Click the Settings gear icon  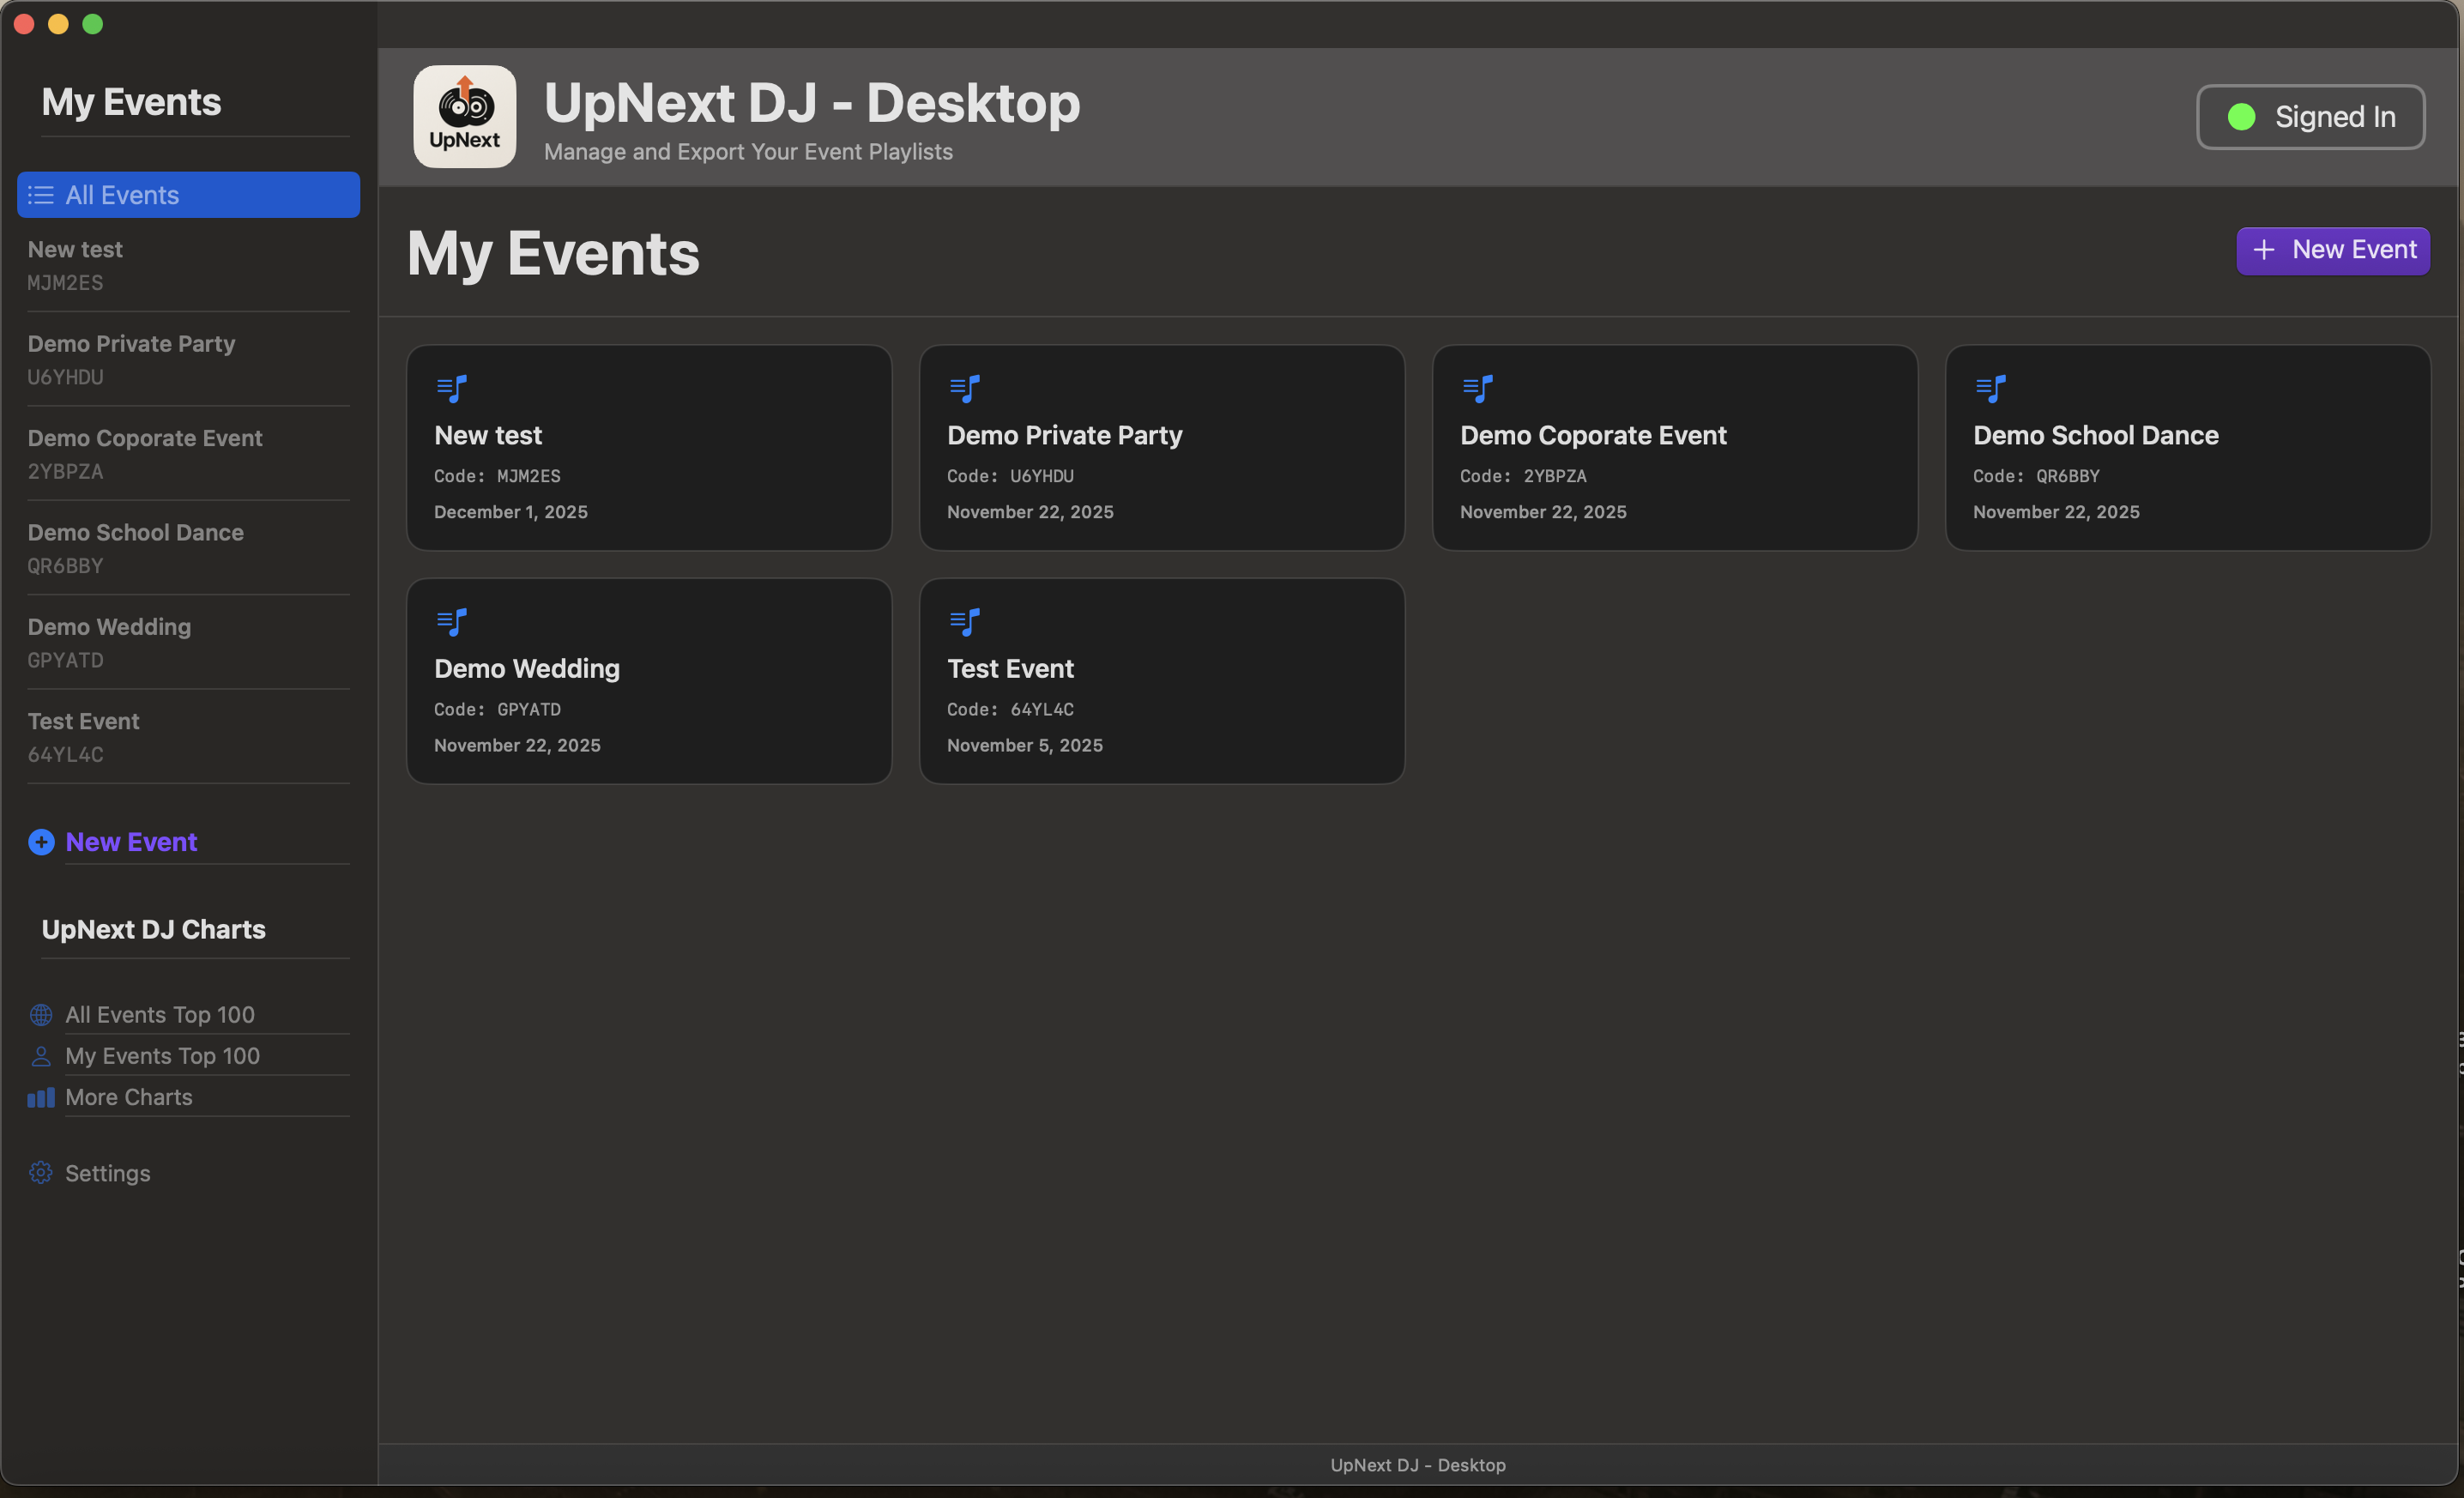pos(40,1172)
